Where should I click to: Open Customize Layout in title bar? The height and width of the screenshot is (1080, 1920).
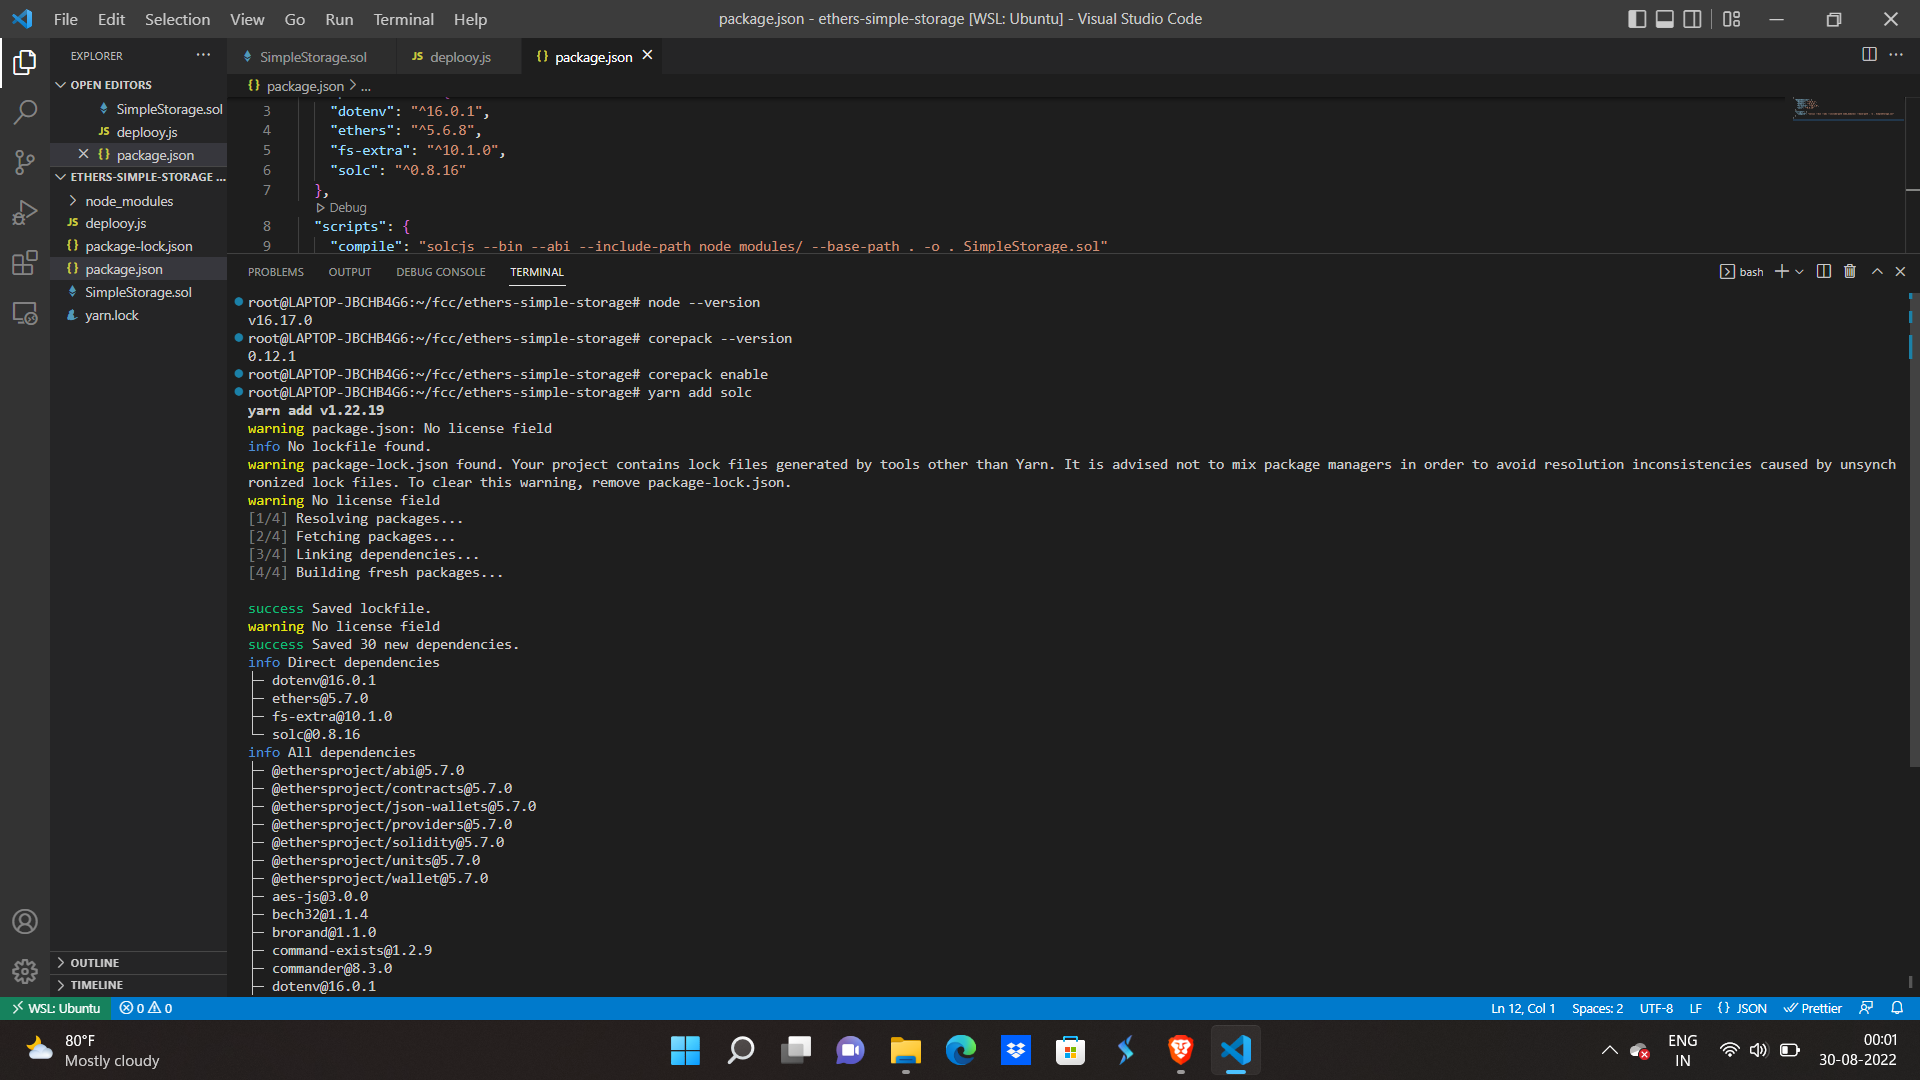coord(1732,19)
